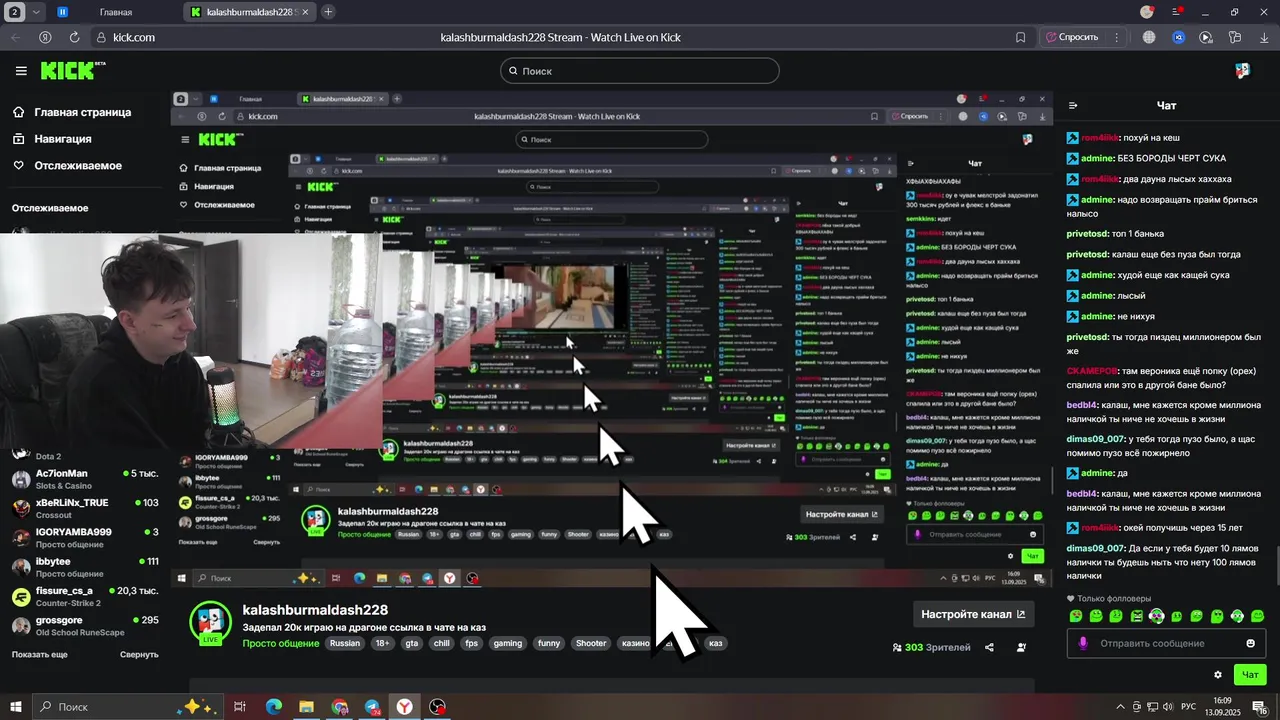Click the globe extension icon in toolbar

point(1149,37)
